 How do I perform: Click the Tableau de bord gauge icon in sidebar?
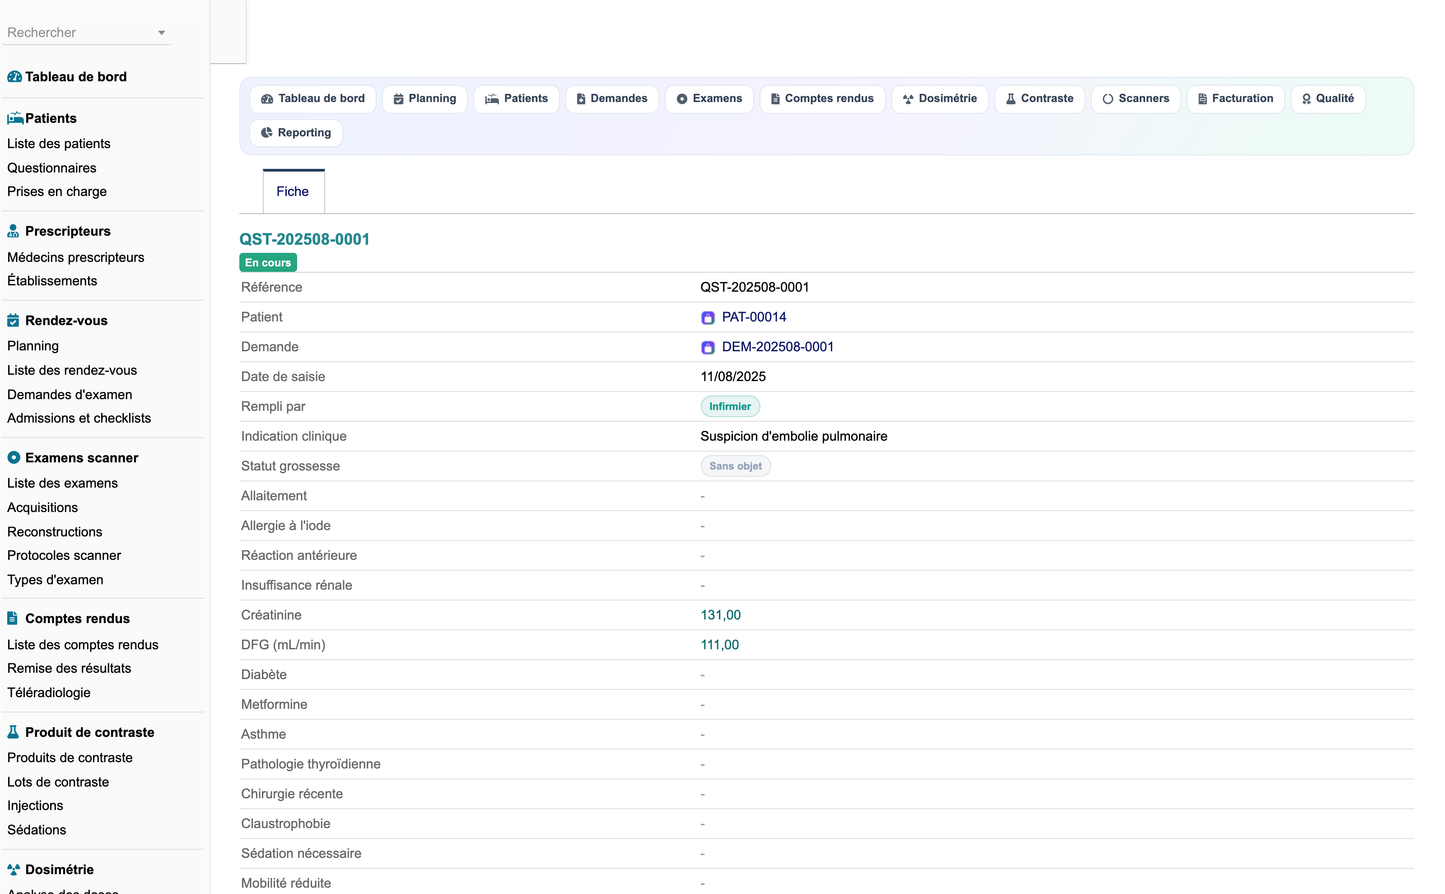(14, 77)
